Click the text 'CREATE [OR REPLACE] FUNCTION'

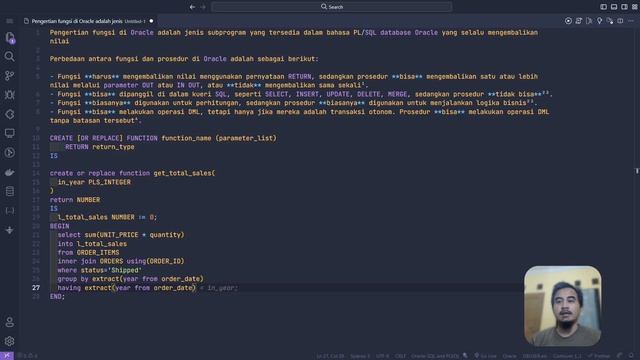coord(104,138)
